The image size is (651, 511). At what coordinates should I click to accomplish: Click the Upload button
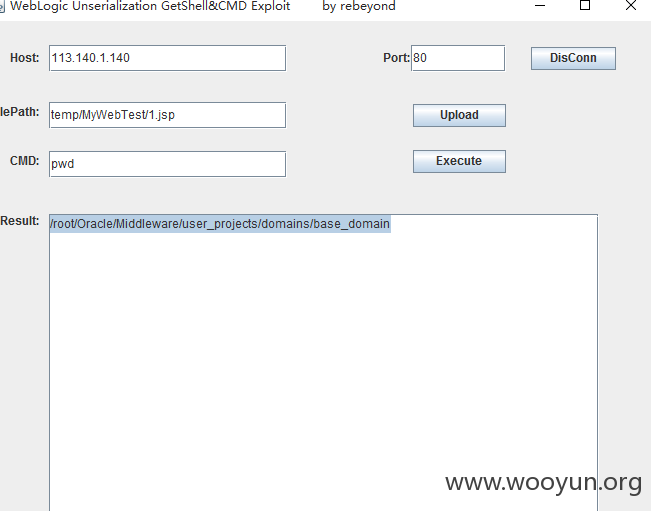459,115
